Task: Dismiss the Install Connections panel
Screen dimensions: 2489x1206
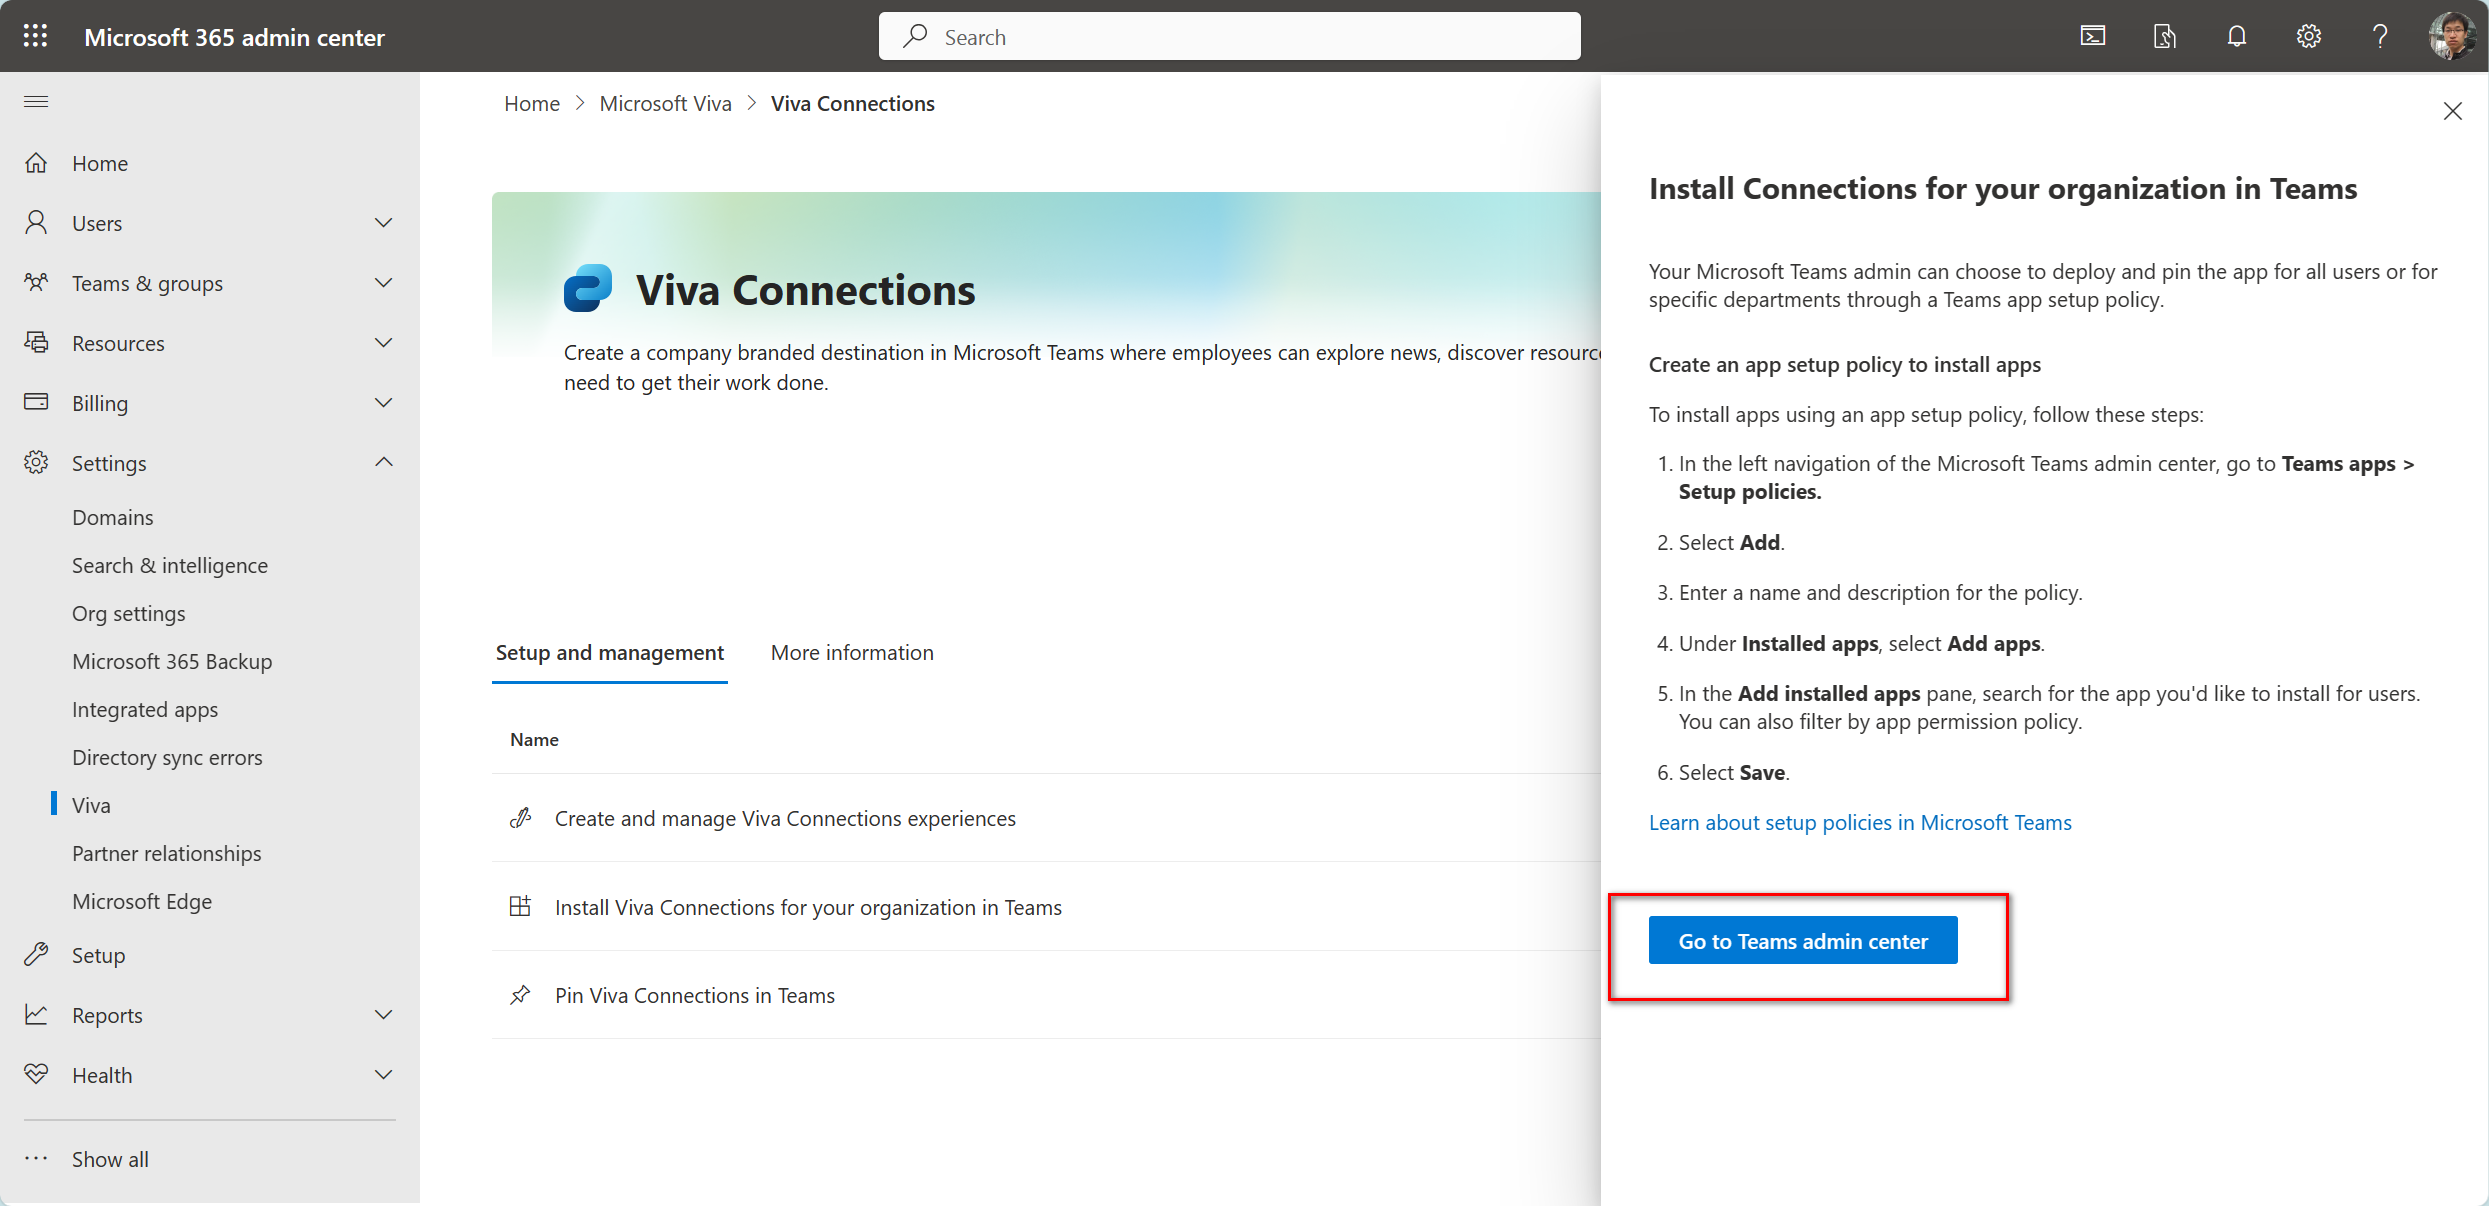Action: tap(2453, 111)
